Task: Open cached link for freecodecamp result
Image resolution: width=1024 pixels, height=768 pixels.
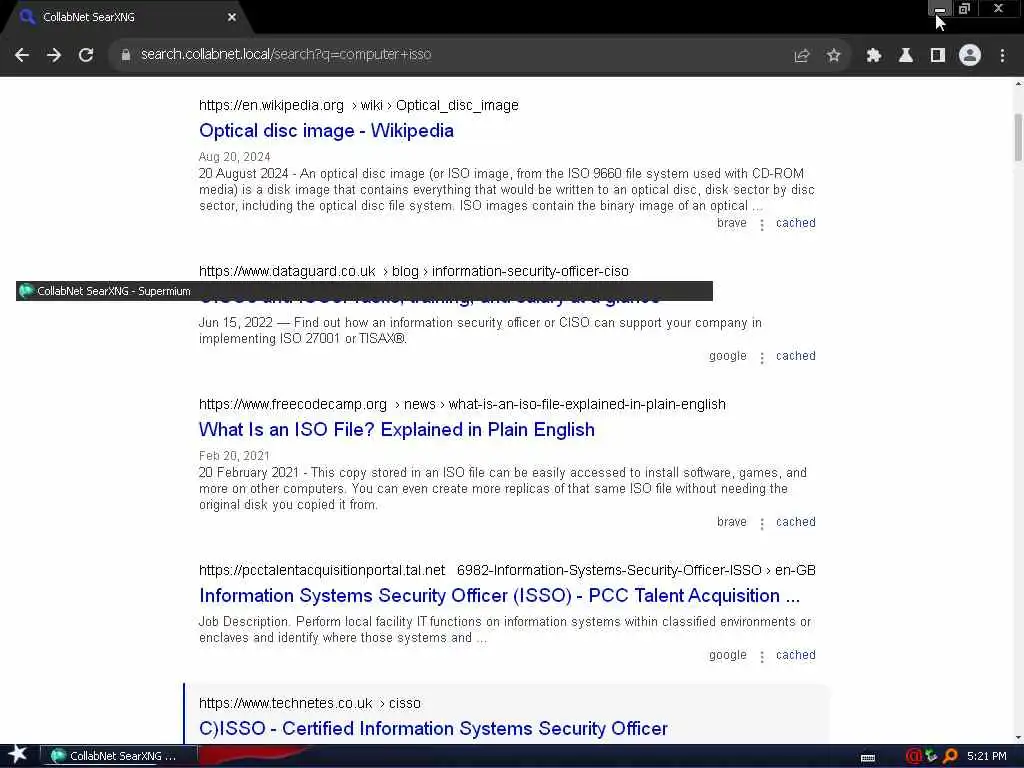Action: [795, 522]
